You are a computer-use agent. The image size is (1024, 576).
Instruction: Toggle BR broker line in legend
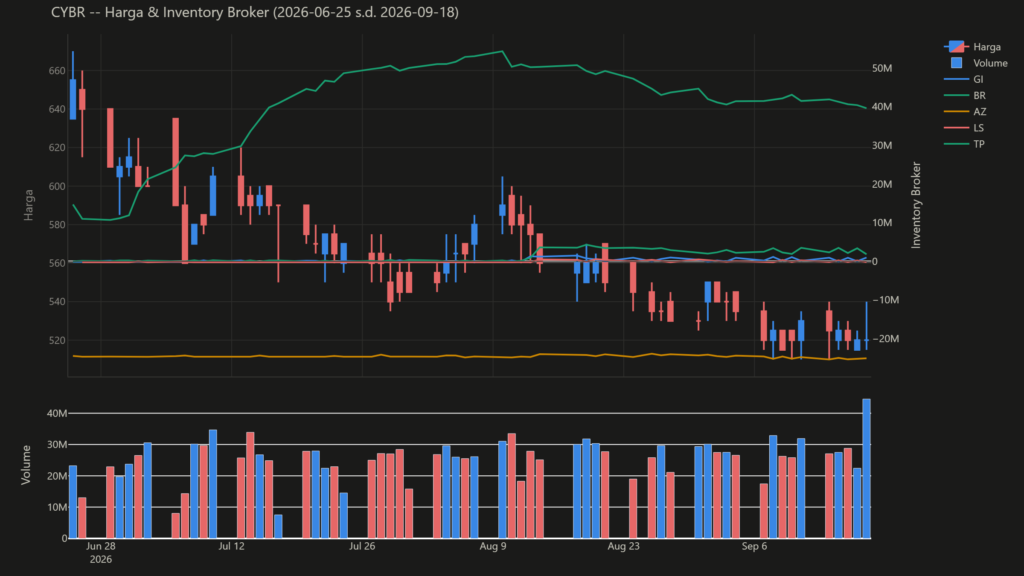tap(965, 95)
